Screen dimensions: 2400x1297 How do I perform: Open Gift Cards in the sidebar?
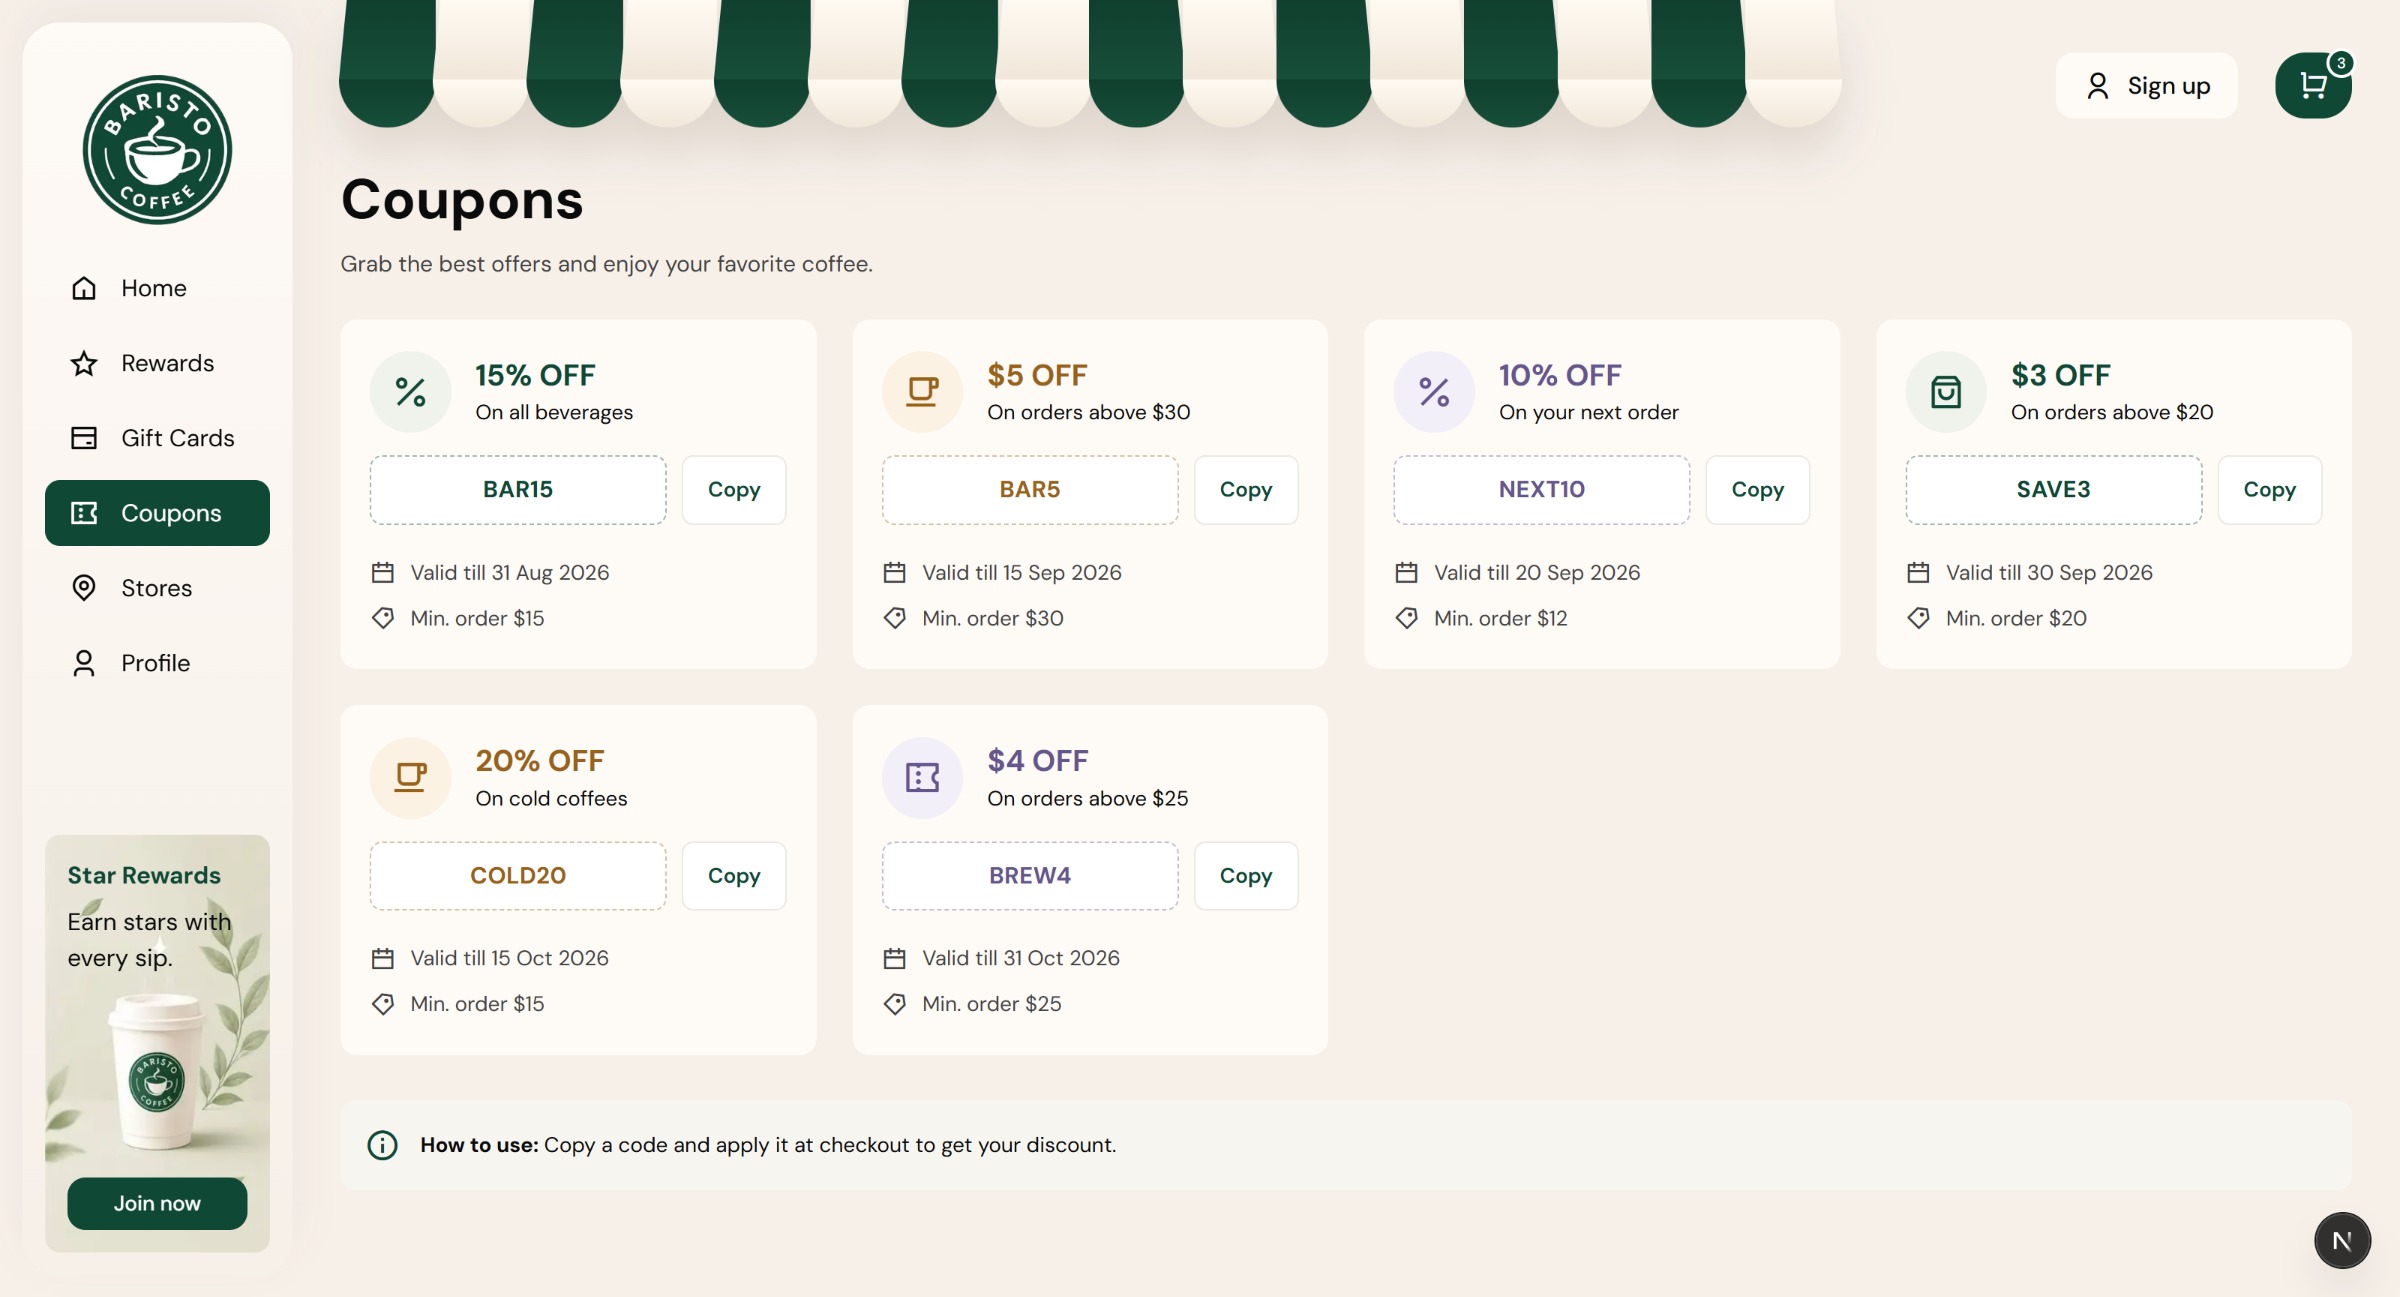point(157,438)
